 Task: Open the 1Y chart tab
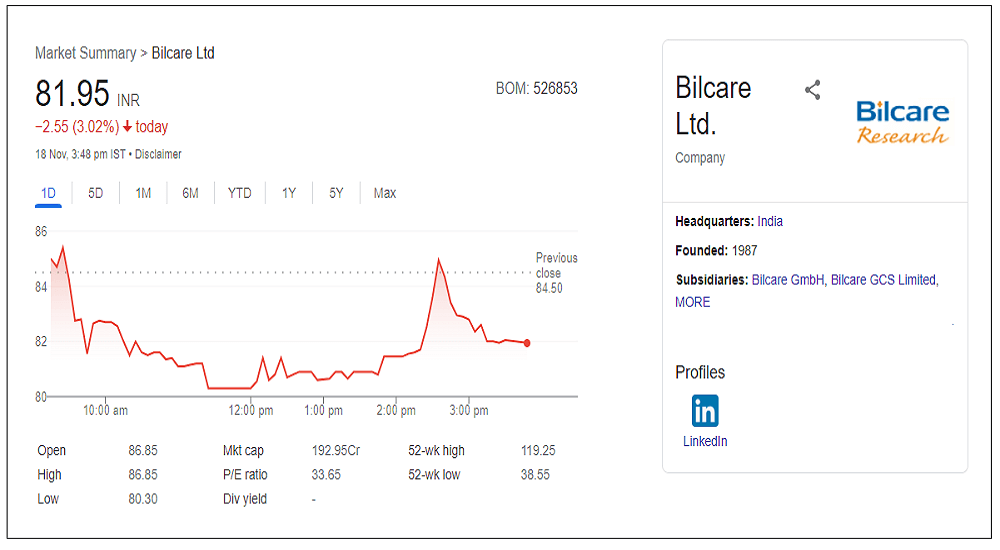289,193
